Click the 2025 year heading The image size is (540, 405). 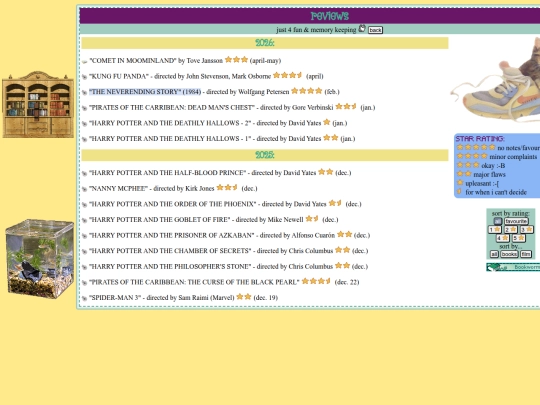pyautogui.click(x=265, y=155)
